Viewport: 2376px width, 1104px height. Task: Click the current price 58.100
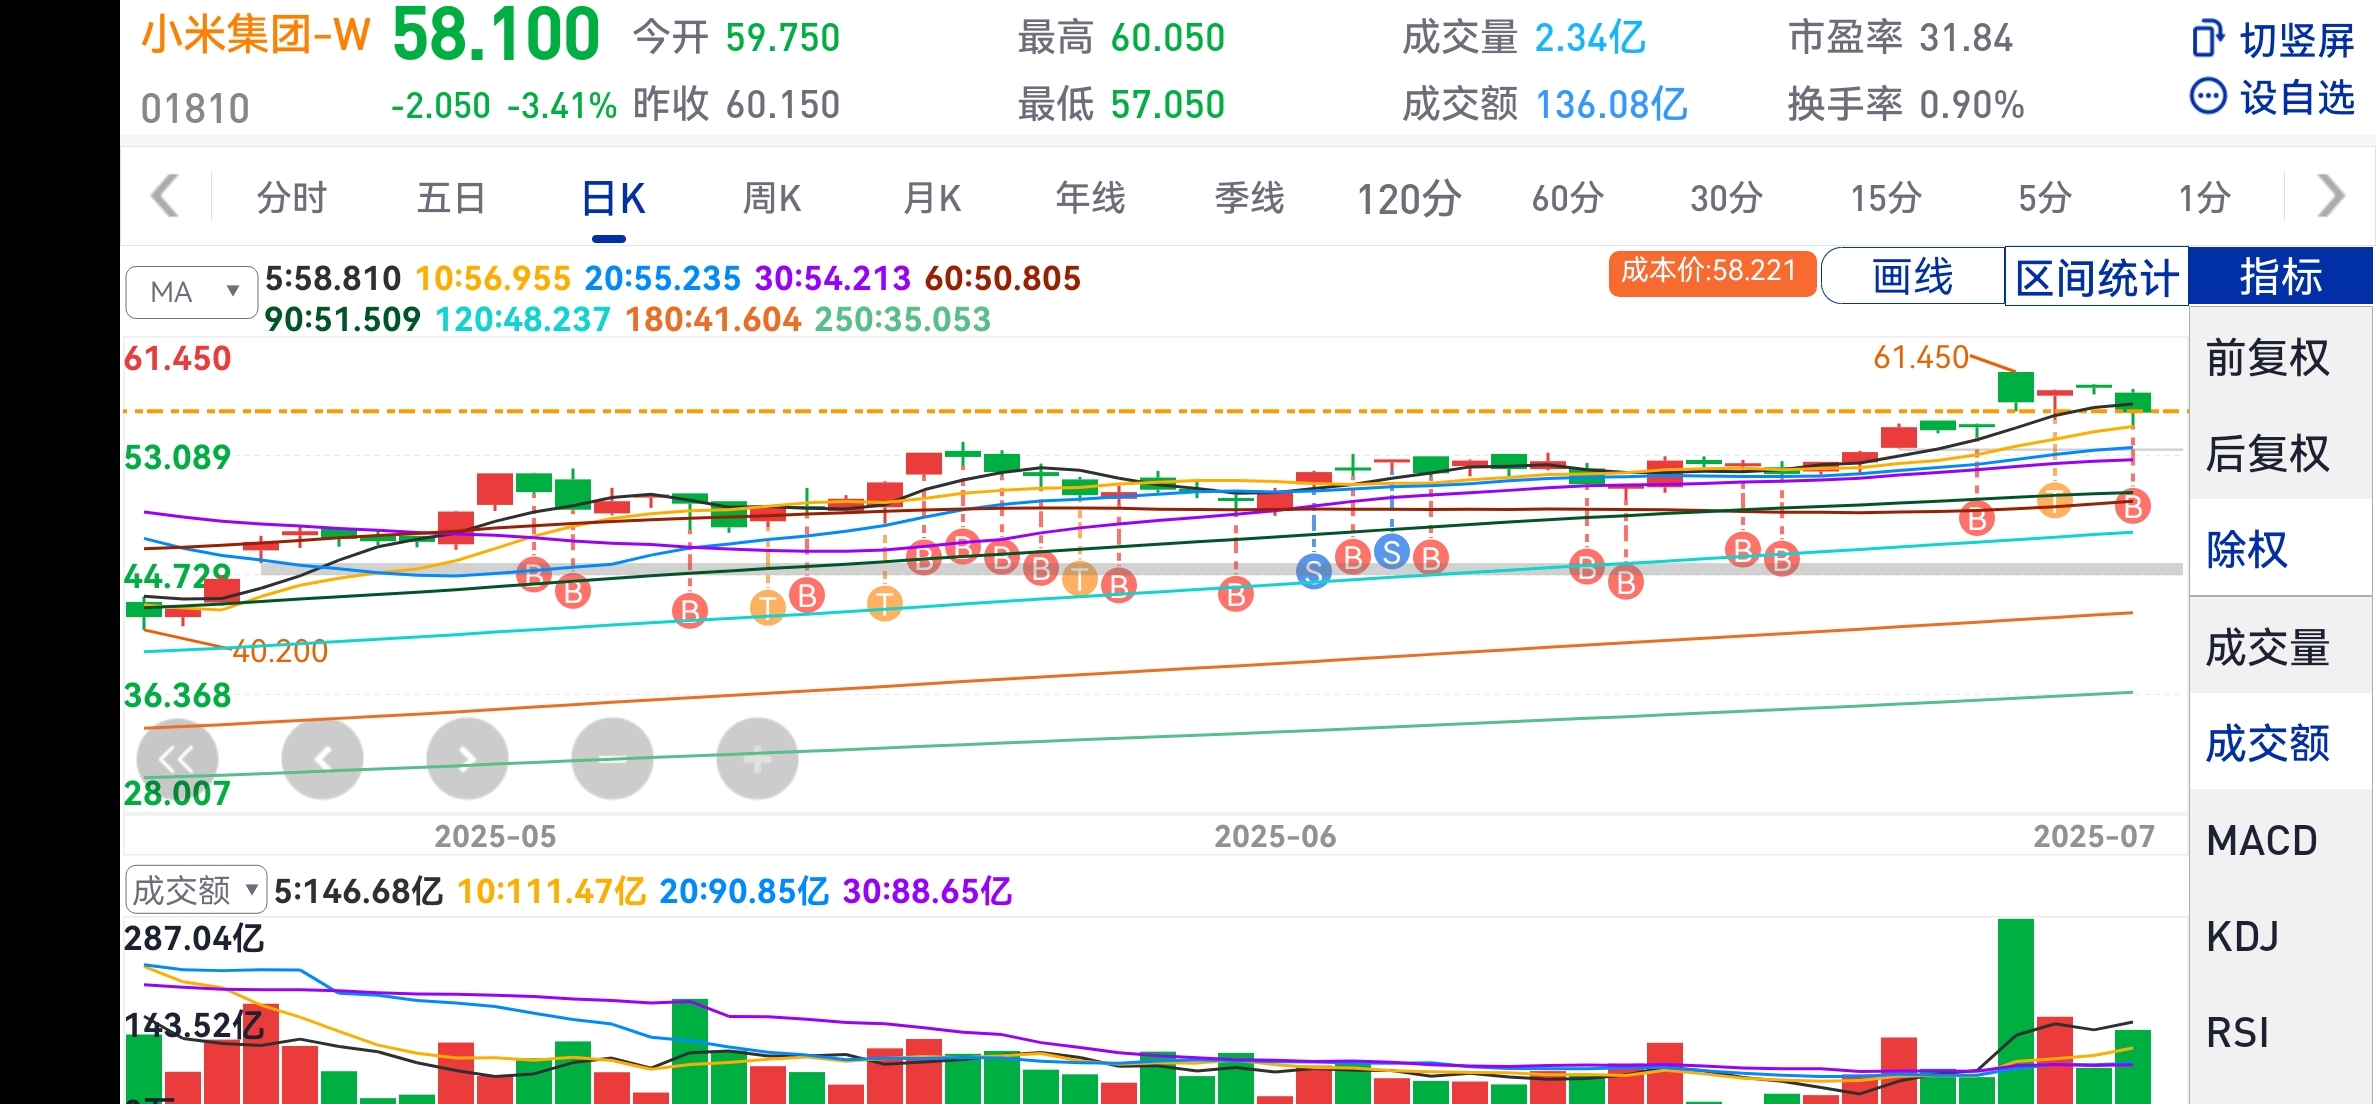[x=496, y=36]
